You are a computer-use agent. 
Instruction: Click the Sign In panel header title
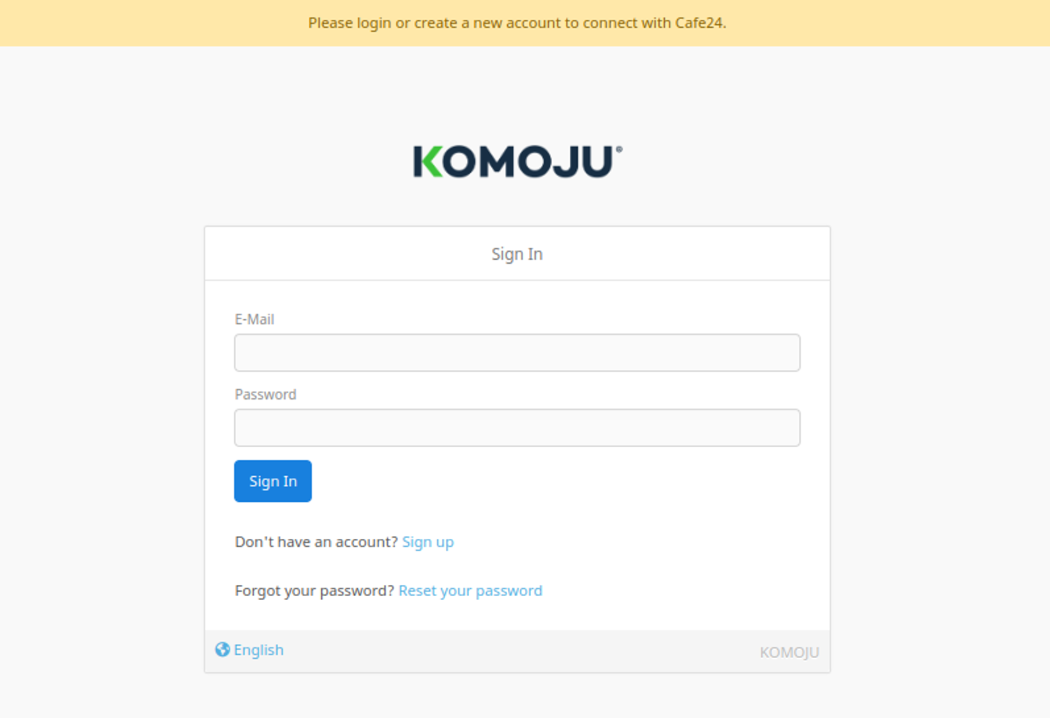pyautogui.click(x=517, y=254)
